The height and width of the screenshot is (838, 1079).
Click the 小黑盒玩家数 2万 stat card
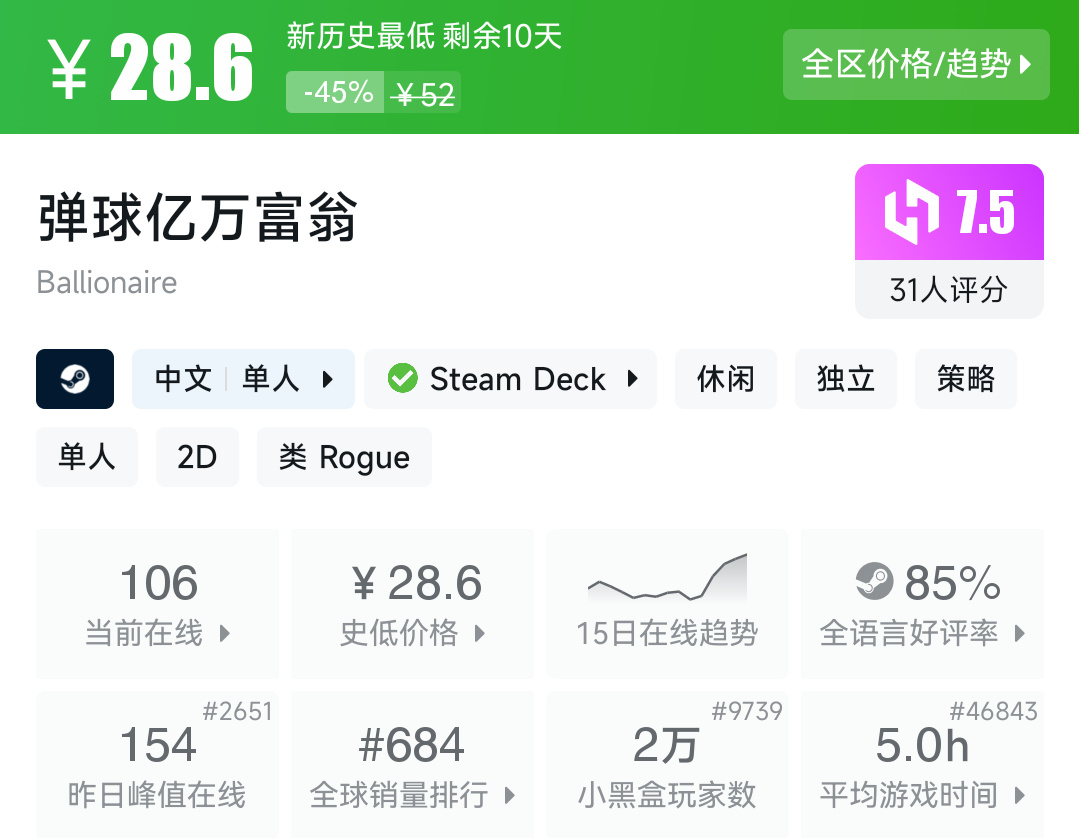pyautogui.click(x=667, y=764)
